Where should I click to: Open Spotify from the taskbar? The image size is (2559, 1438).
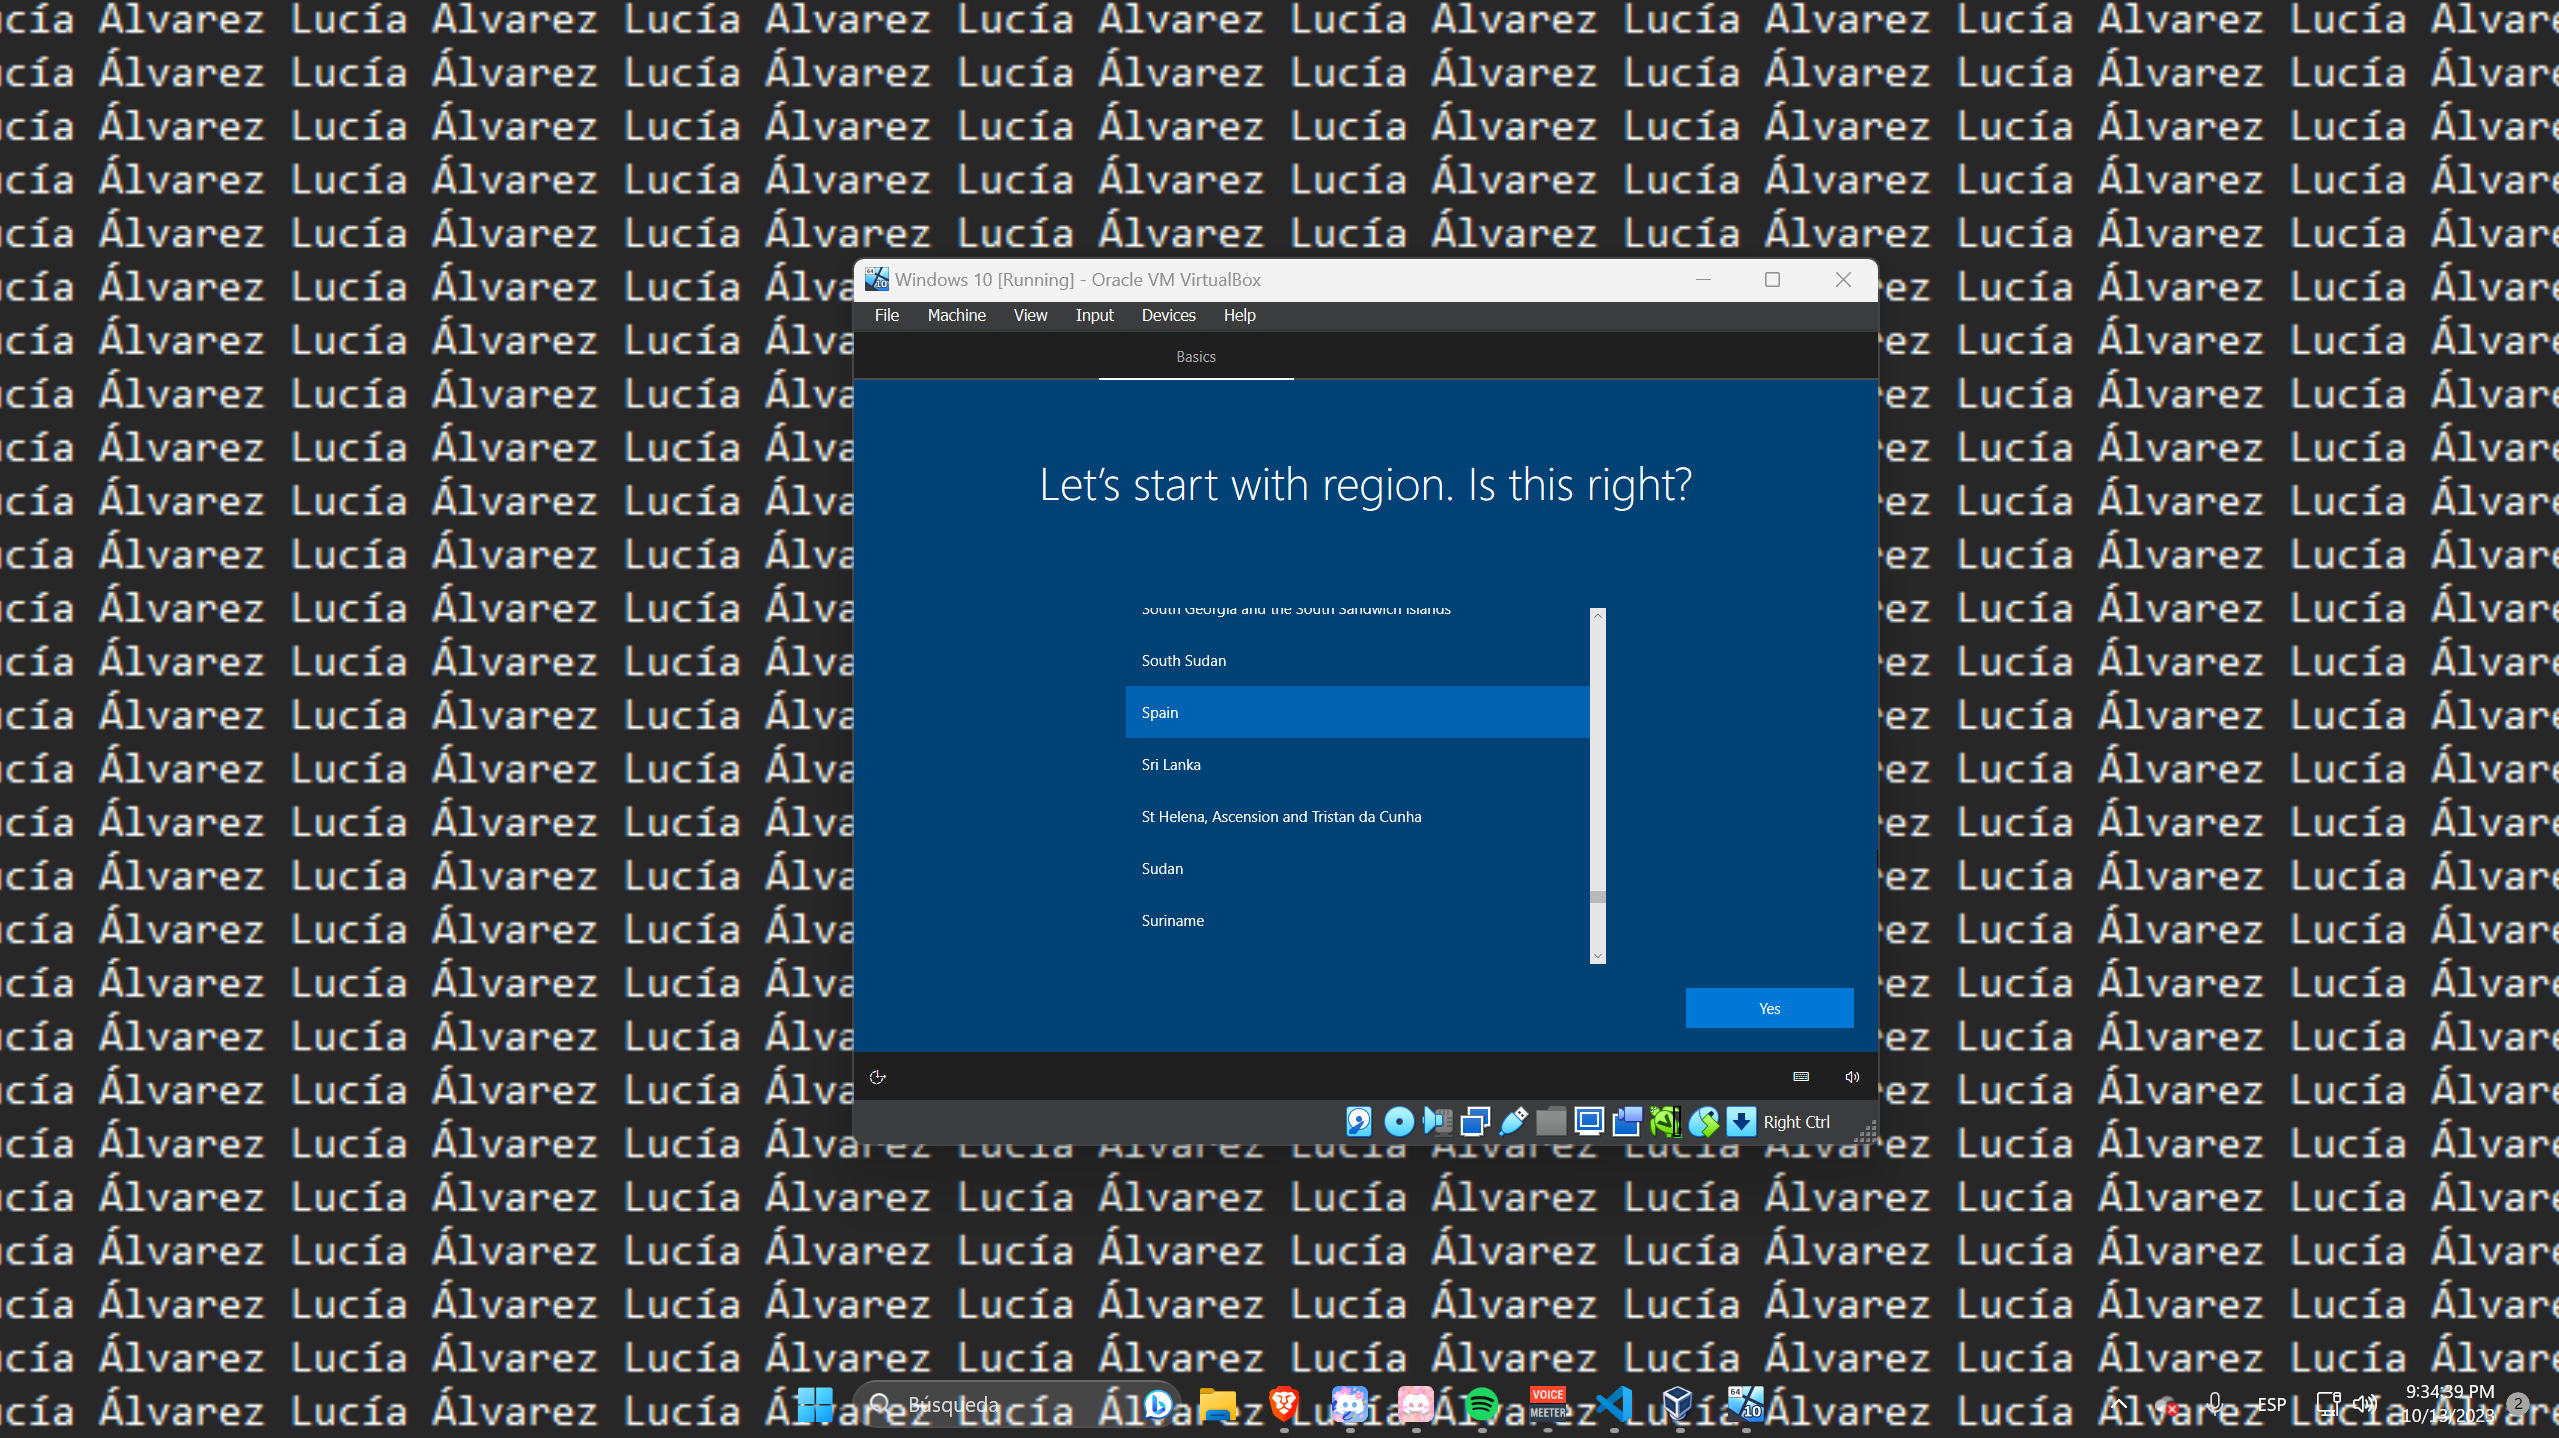pos(1481,1405)
